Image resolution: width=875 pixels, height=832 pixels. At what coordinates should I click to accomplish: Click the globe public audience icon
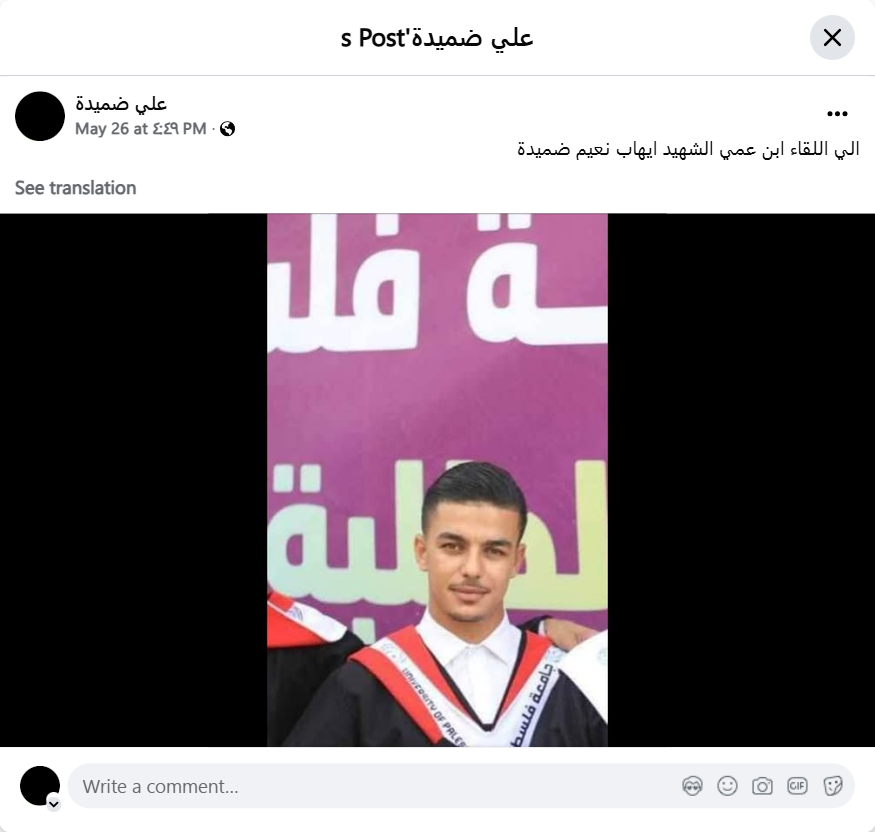tap(227, 129)
